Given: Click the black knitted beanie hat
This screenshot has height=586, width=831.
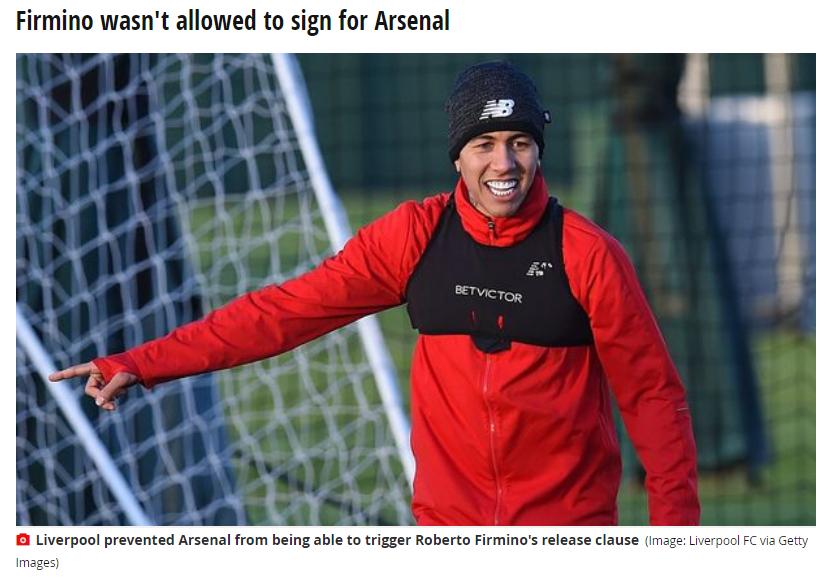Looking at the screenshot, I should (496, 108).
